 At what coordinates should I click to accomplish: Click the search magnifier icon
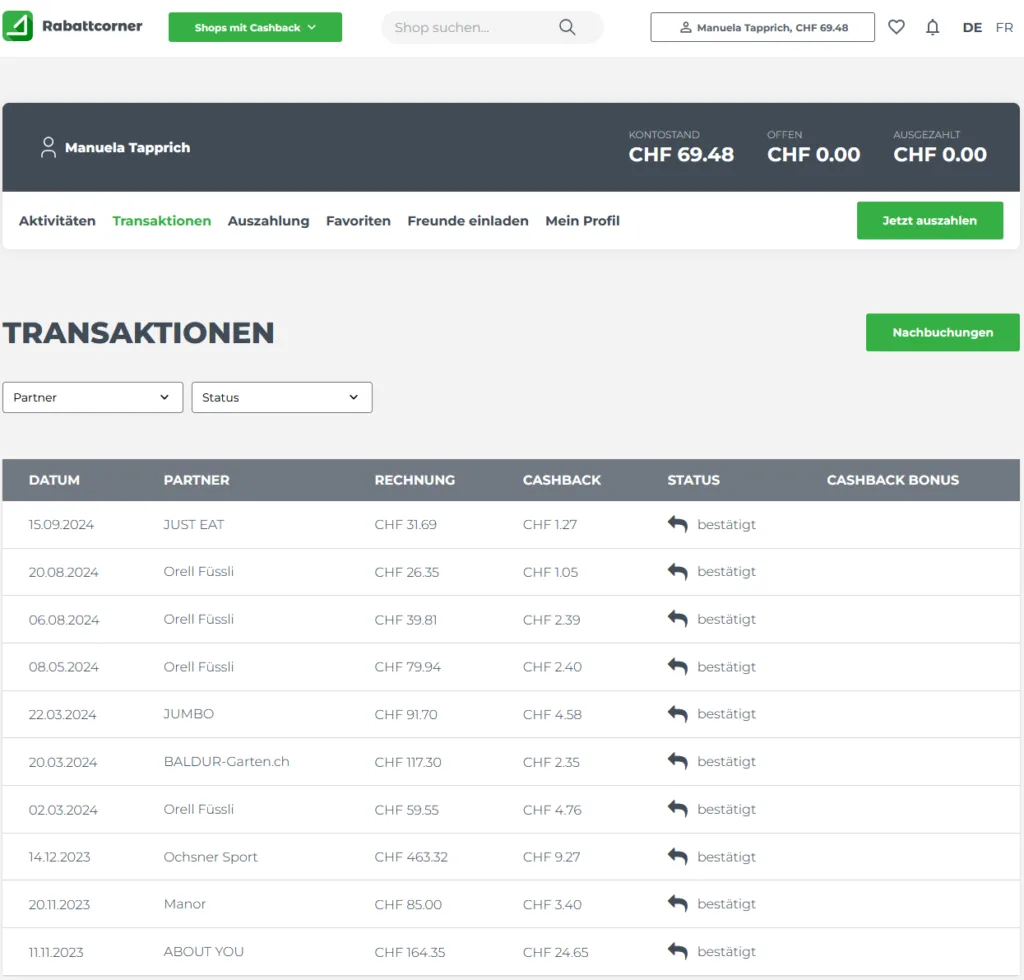click(x=567, y=27)
